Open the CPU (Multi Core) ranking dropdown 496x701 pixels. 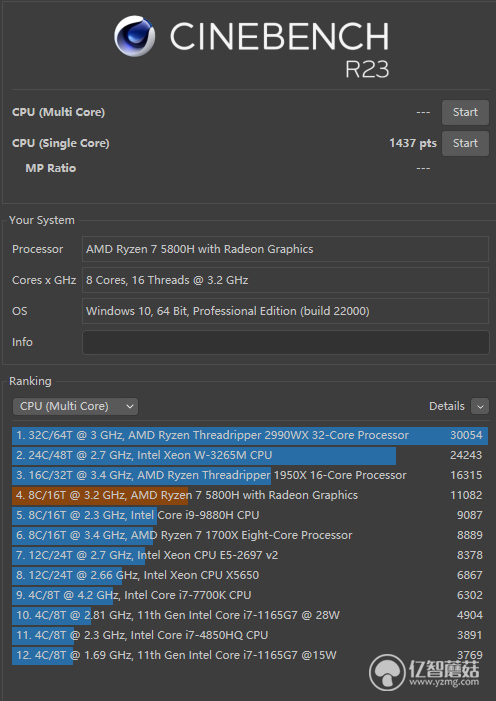pos(75,406)
